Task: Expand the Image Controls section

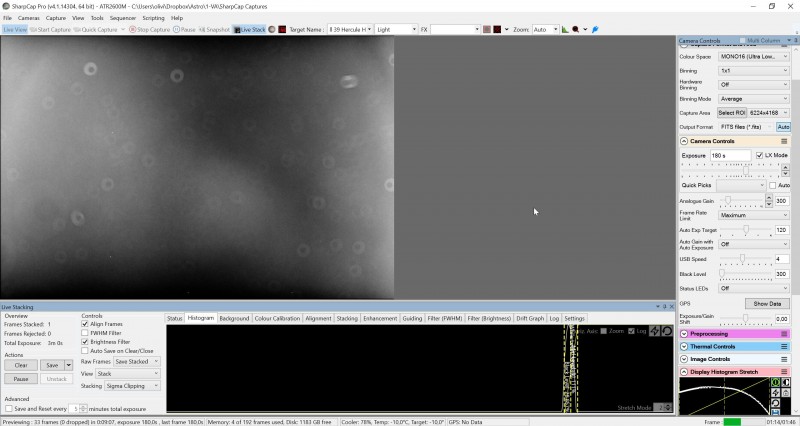Action: 684,359
